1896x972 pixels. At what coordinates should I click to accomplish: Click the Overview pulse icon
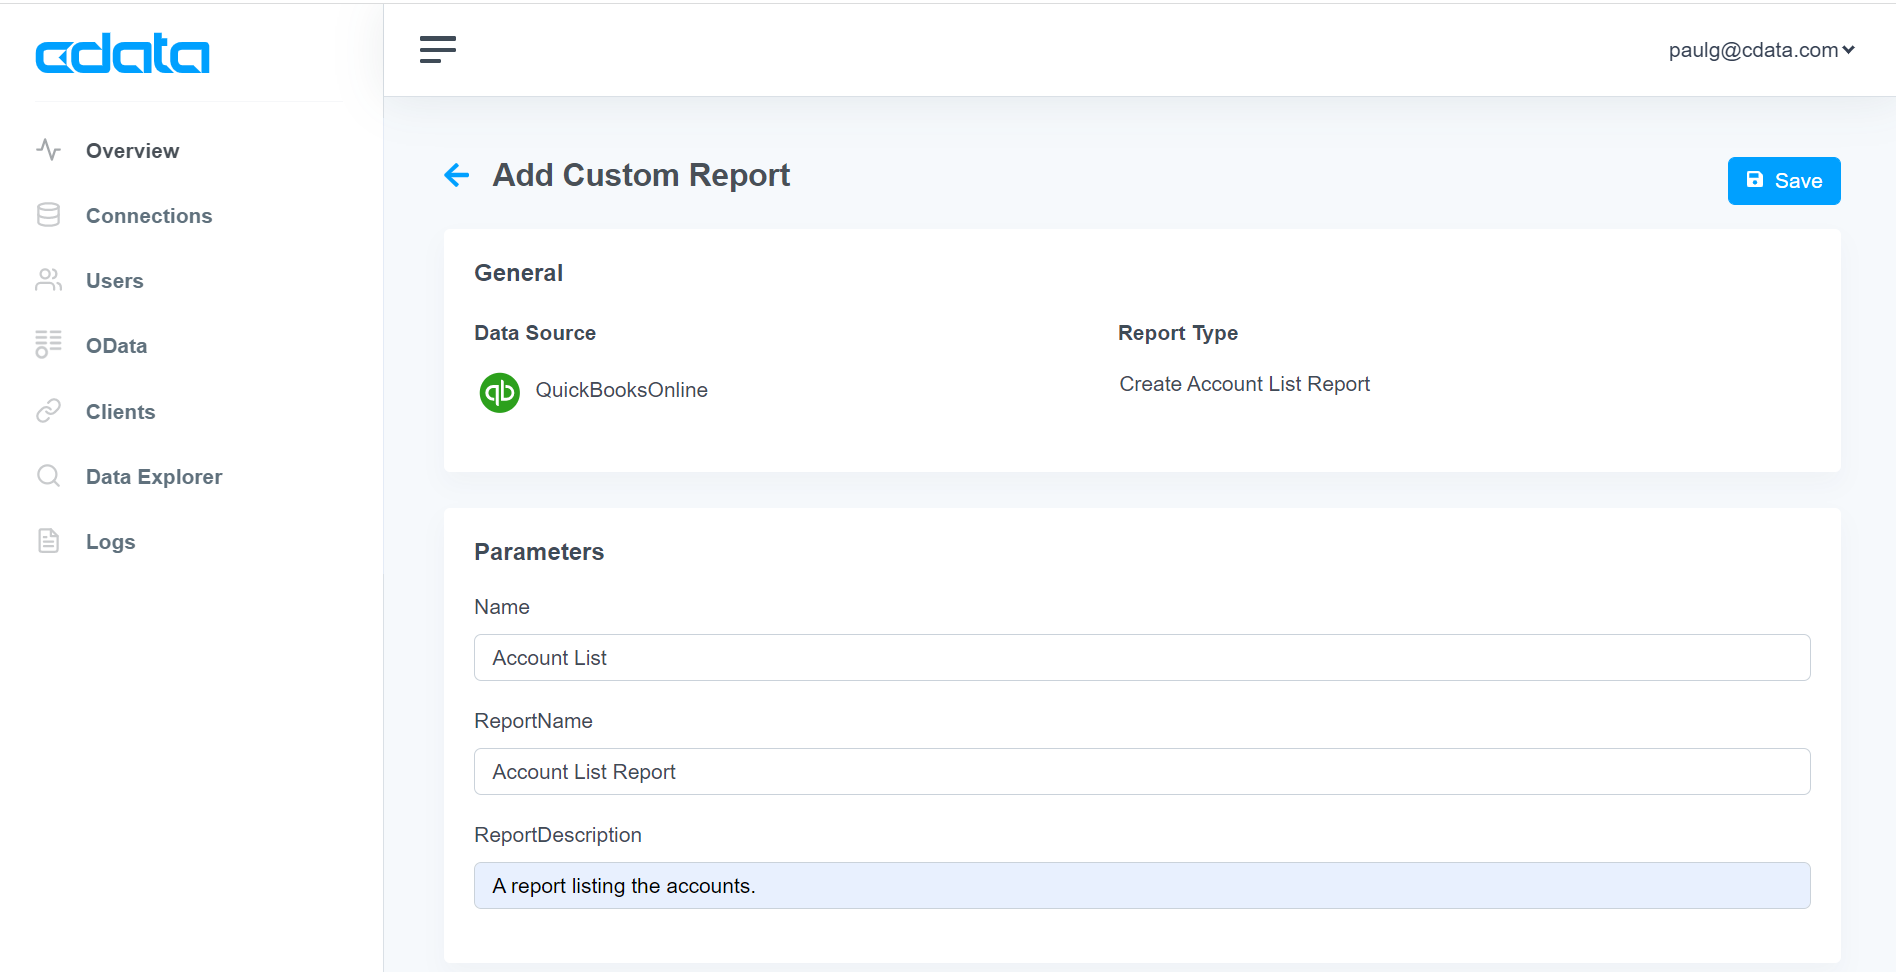(48, 150)
